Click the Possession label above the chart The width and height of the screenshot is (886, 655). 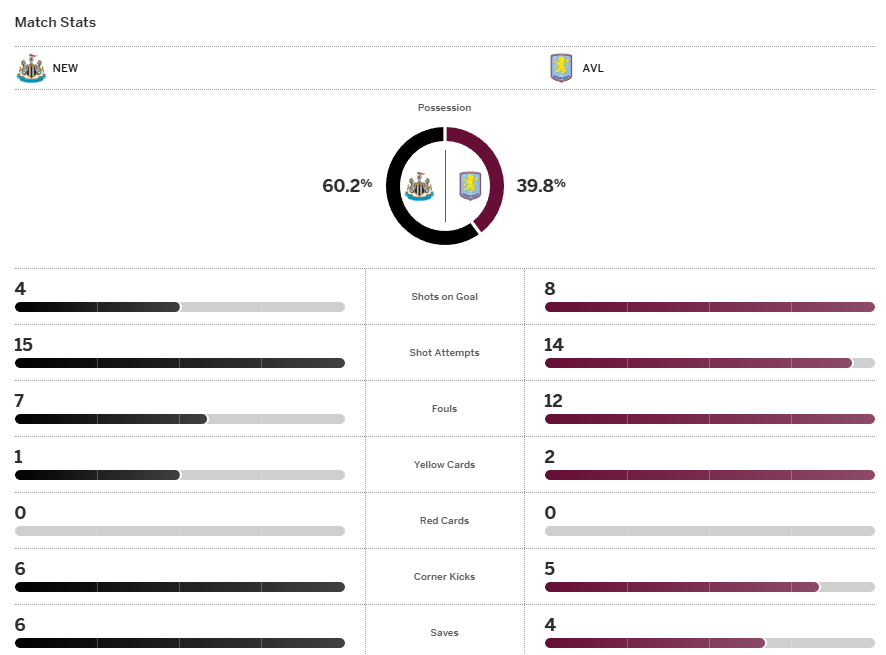[445, 108]
